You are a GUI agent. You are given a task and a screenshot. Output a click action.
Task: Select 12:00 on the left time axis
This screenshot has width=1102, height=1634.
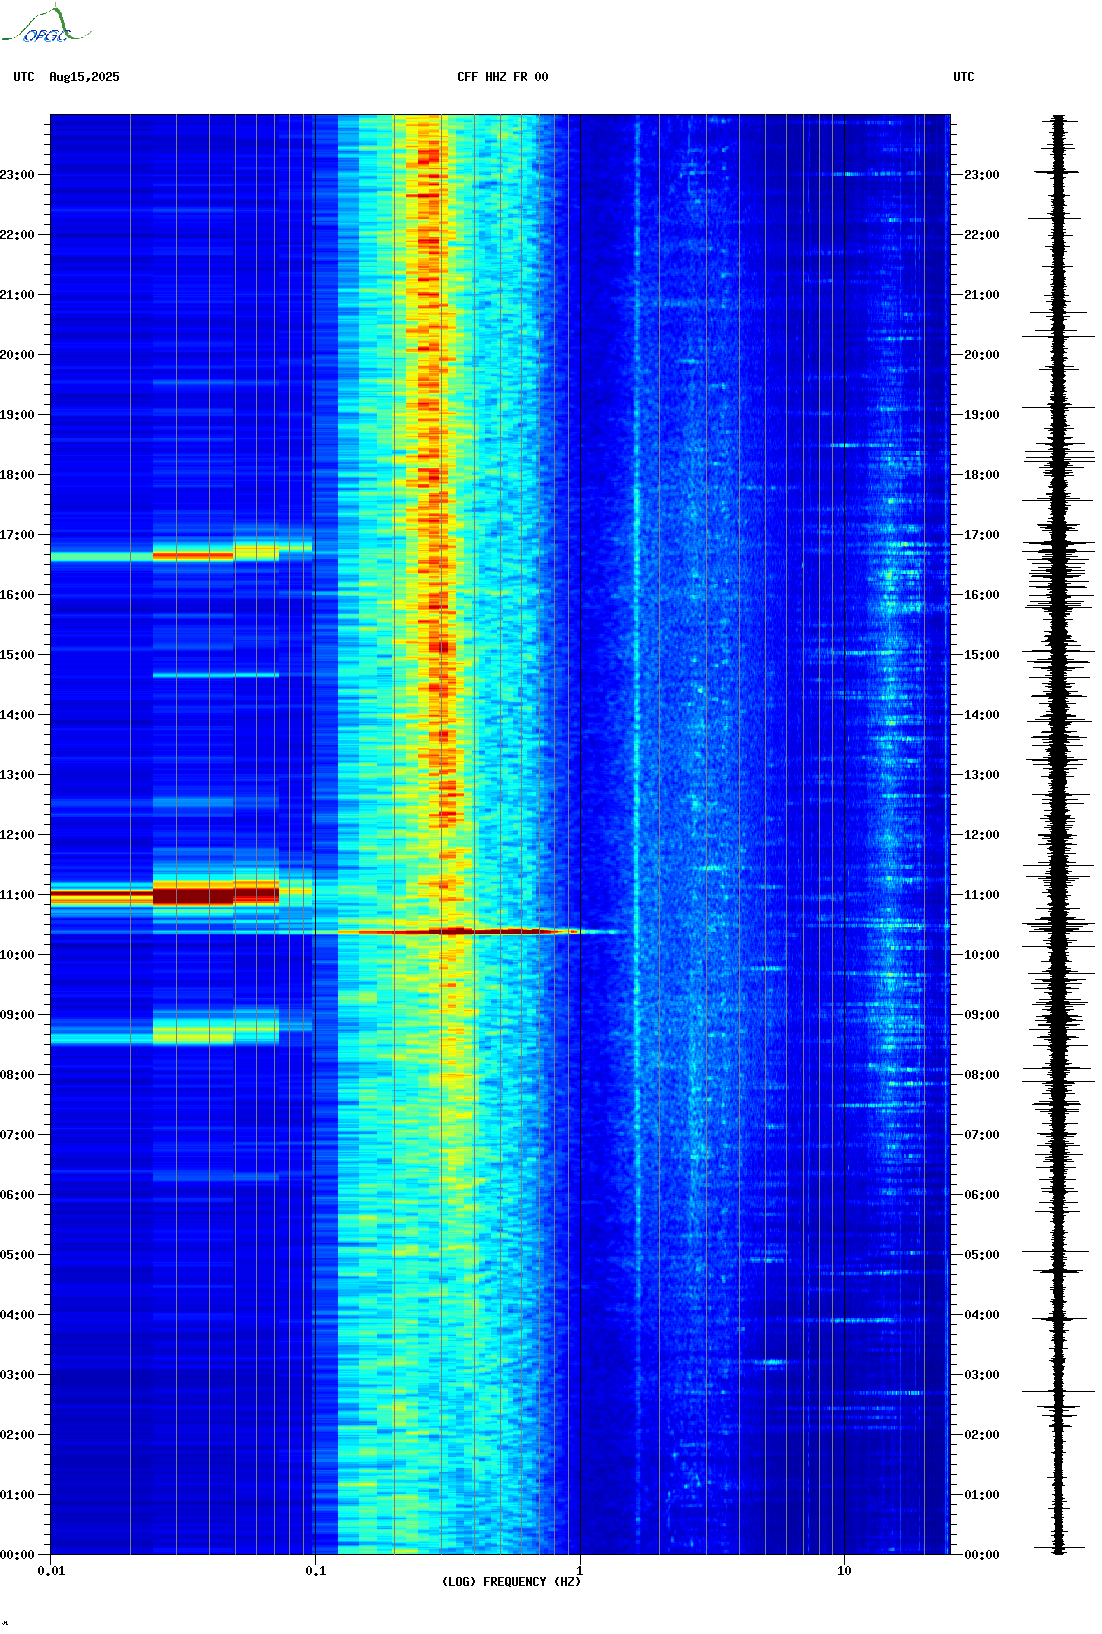coord(17,835)
